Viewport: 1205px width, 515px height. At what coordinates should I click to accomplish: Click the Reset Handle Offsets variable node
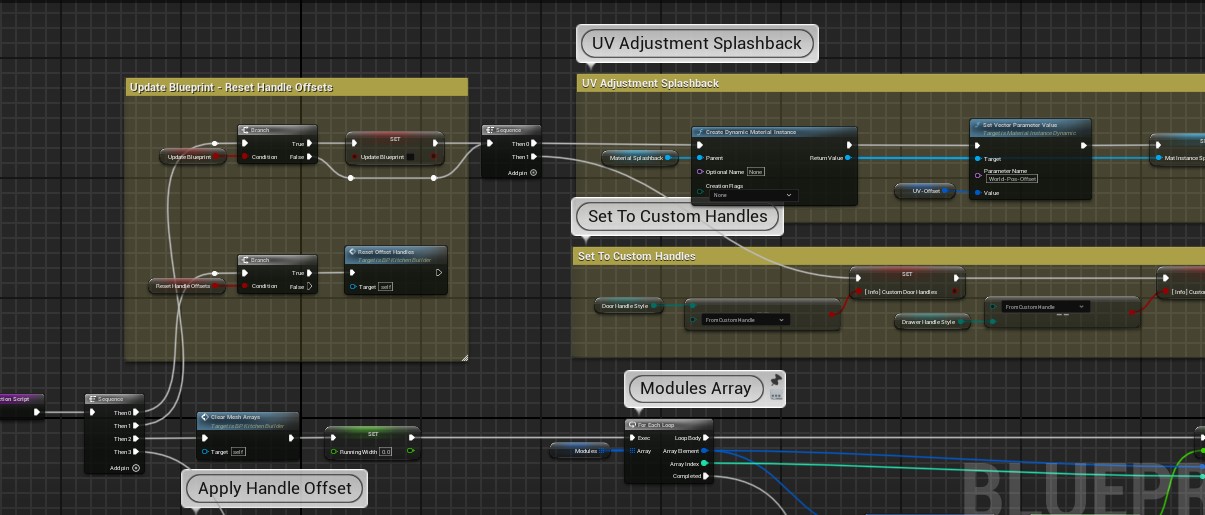click(x=187, y=286)
